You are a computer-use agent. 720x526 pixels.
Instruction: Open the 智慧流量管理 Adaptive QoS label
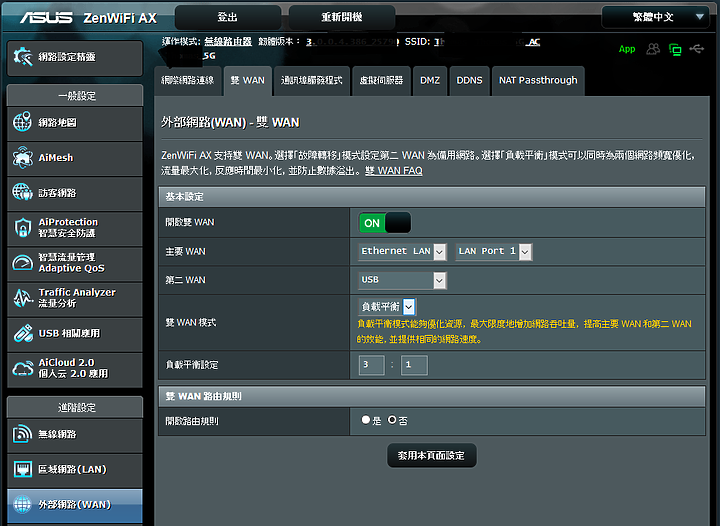72,263
